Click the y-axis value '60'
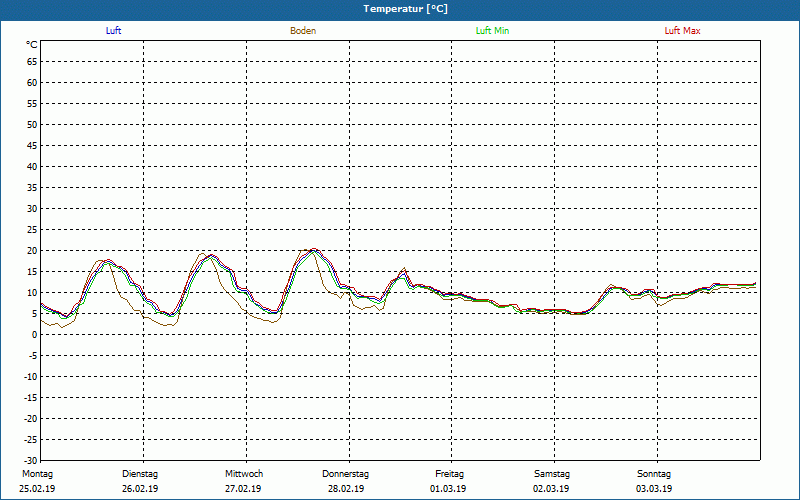 tap(32, 83)
